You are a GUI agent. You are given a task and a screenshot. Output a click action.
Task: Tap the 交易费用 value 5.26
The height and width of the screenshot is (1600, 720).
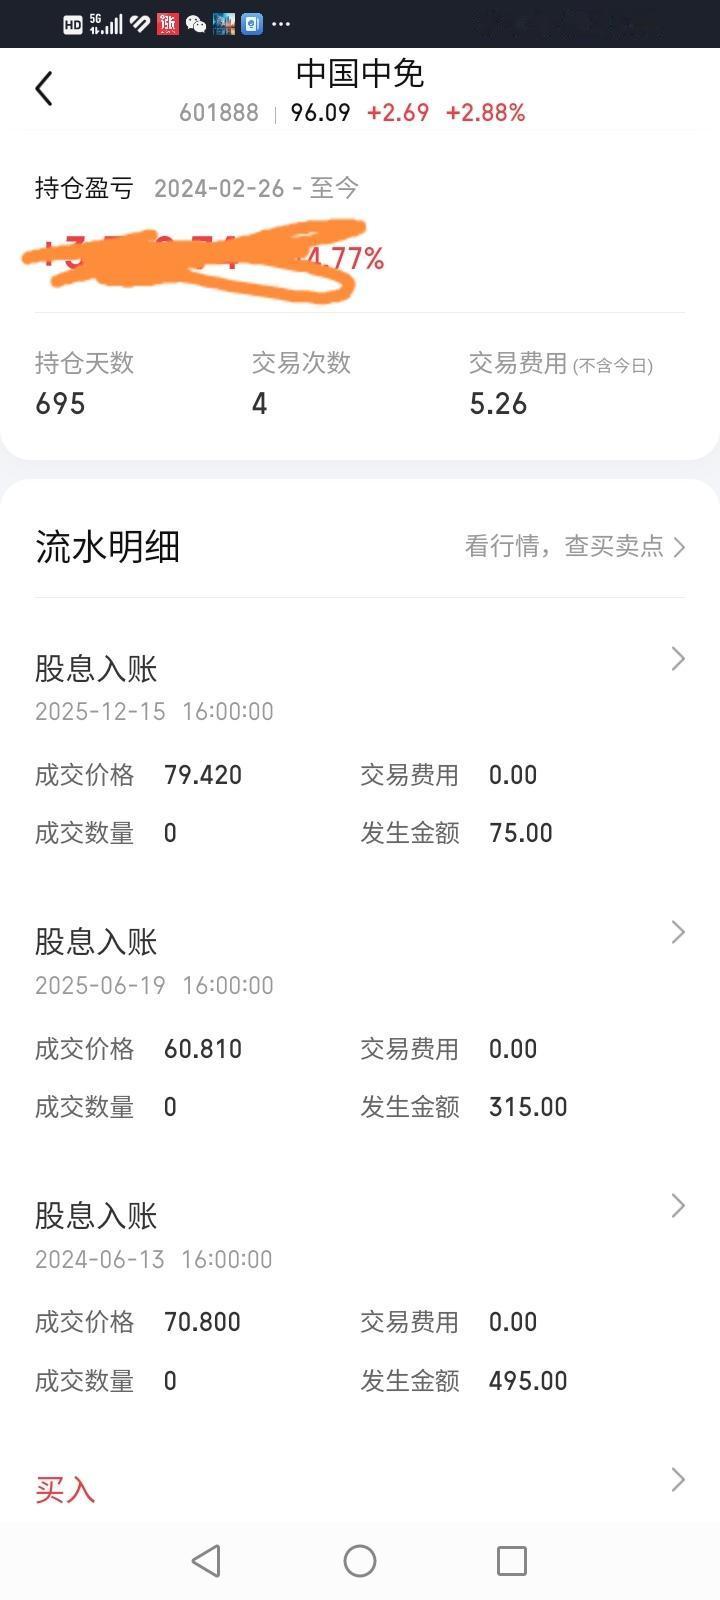point(498,404)
